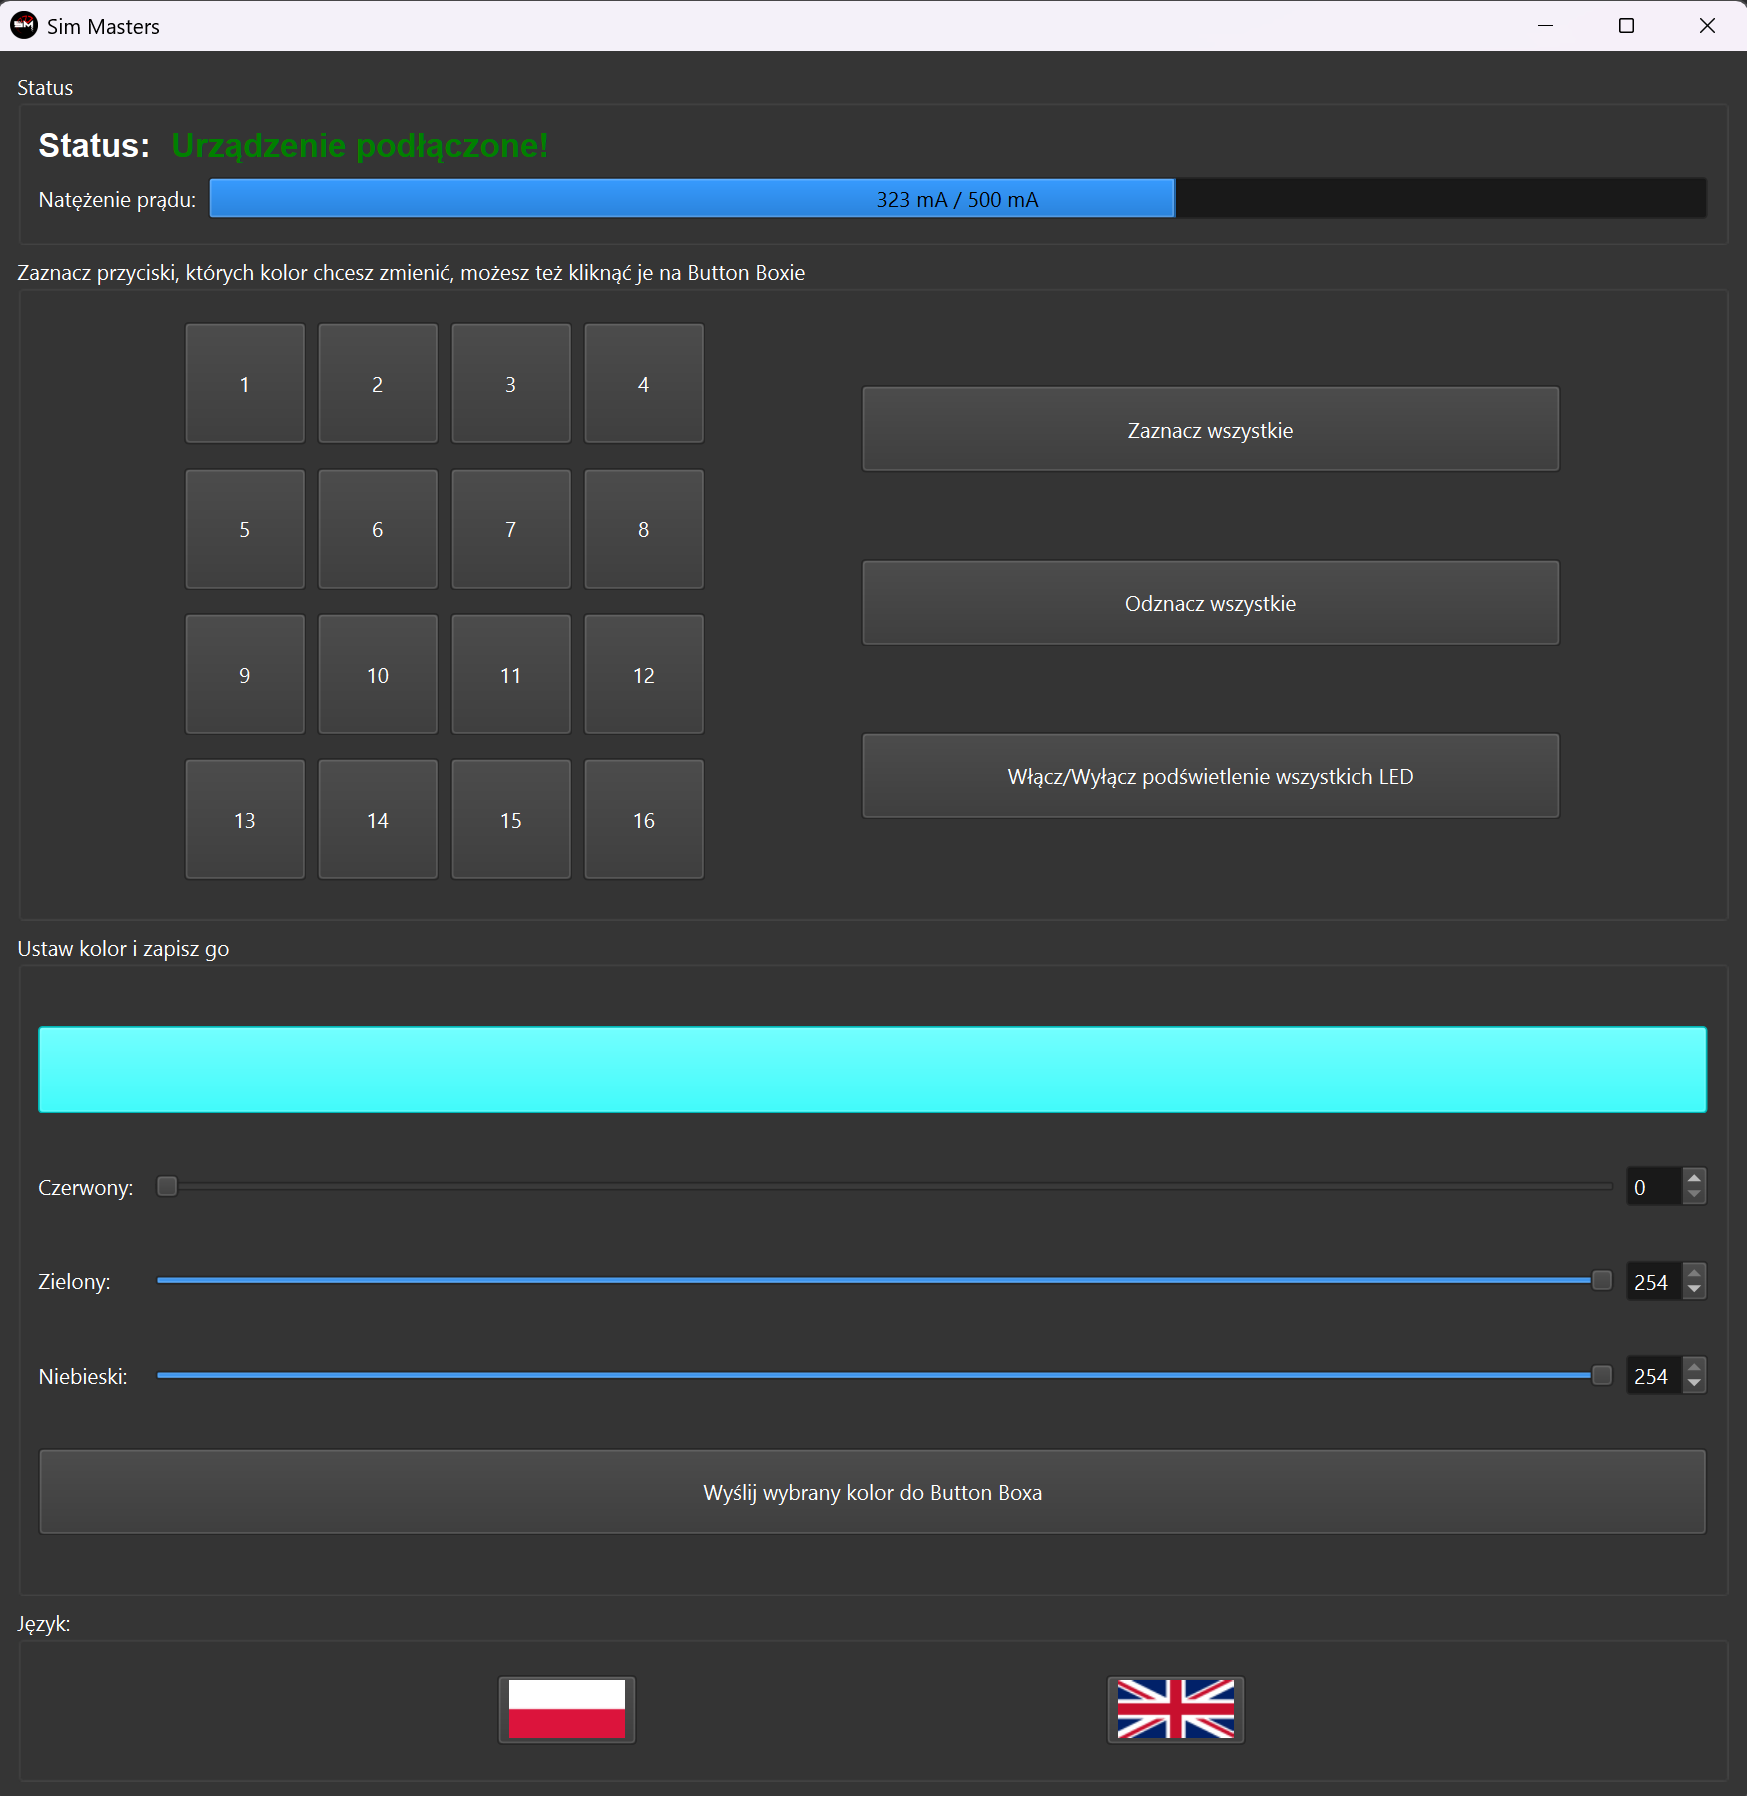Decrease the Zielony value with down arrow
This screenshot has width=1747, height=1796.
click(1694, 1290)
